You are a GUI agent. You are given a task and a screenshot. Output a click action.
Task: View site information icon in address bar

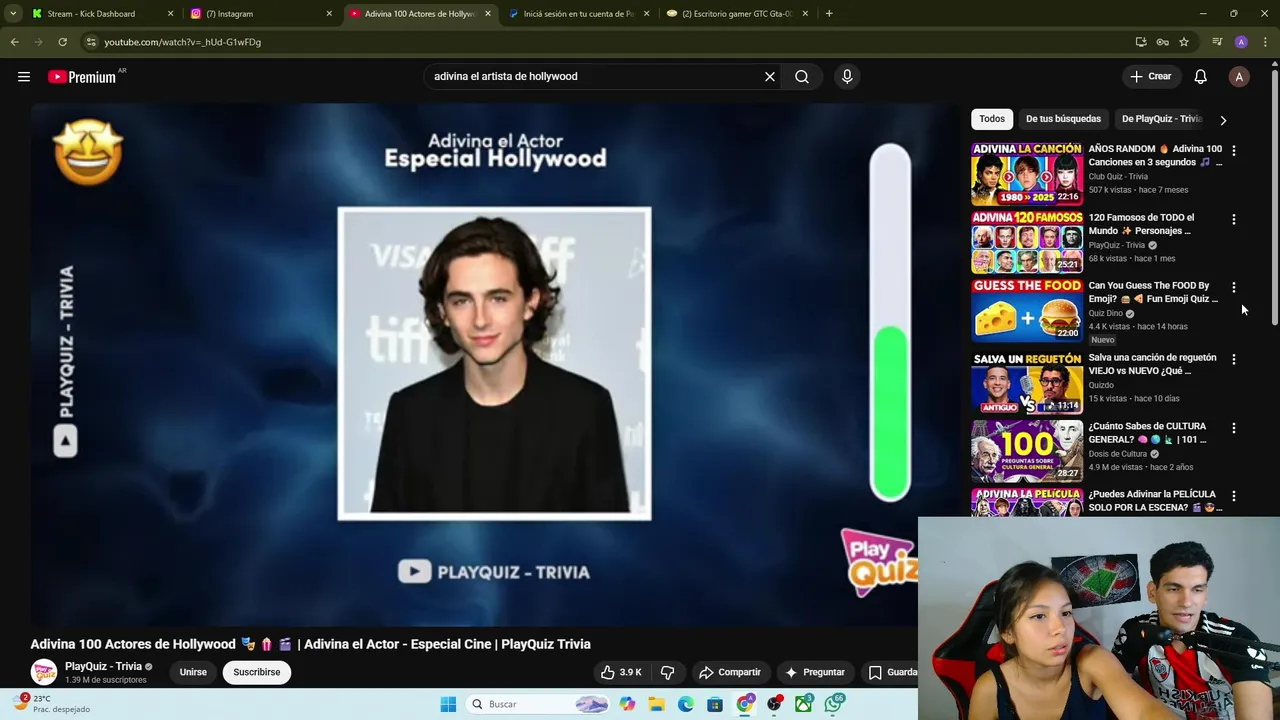click(91, 42)
